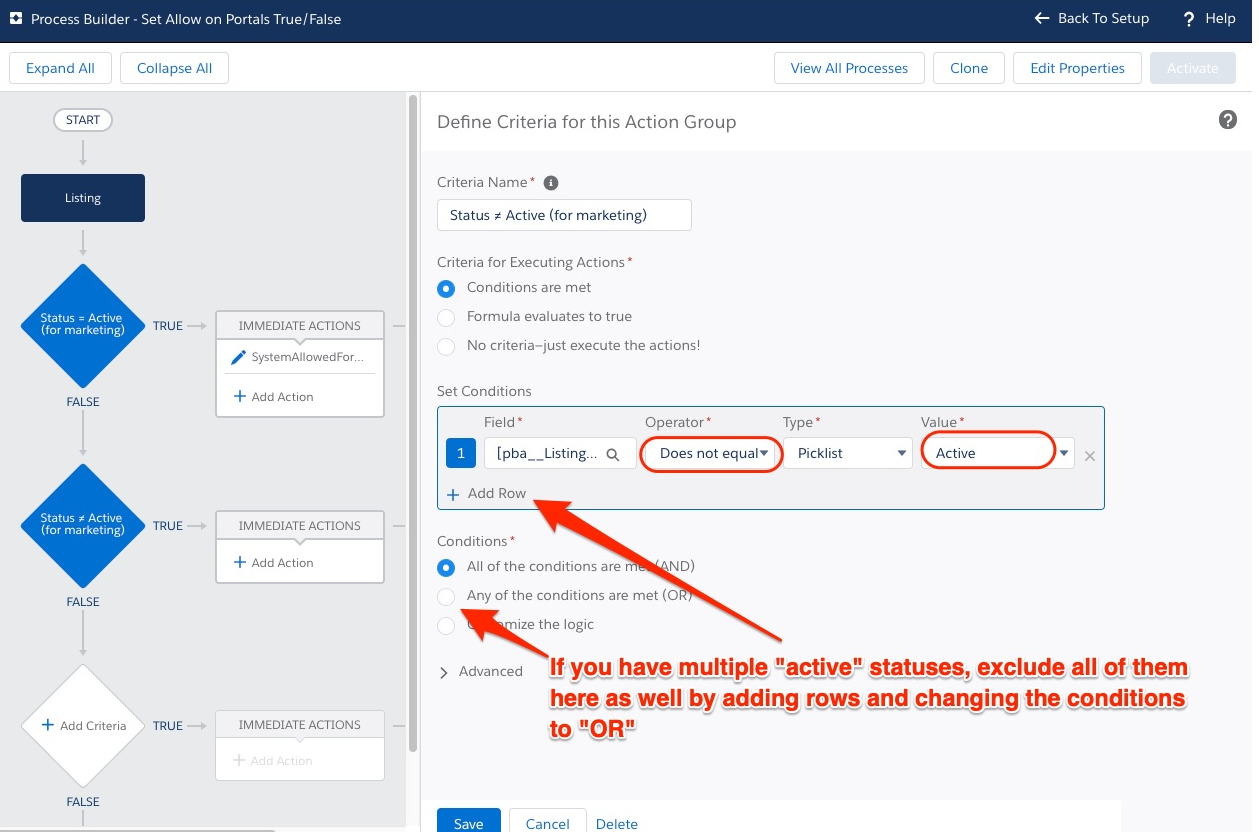Image resolution: width=1259 pixels, height=832 pixels.
Task: Click the Add Row plus icon
Action: (451, 493)
